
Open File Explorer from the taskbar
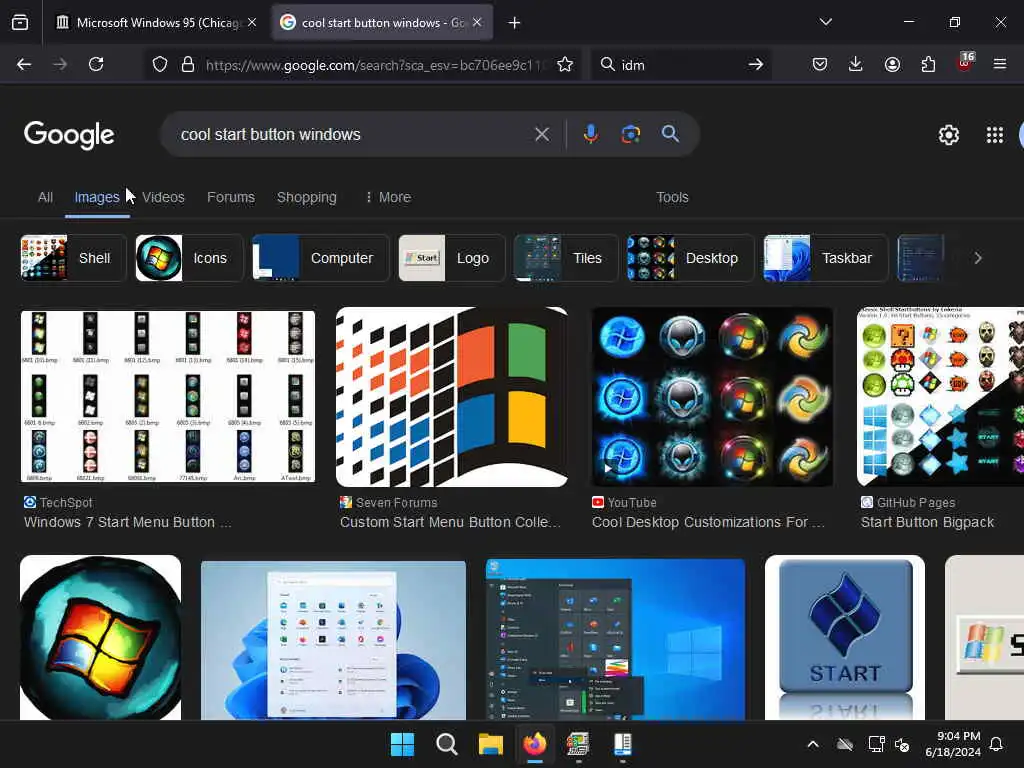[490, 744]
